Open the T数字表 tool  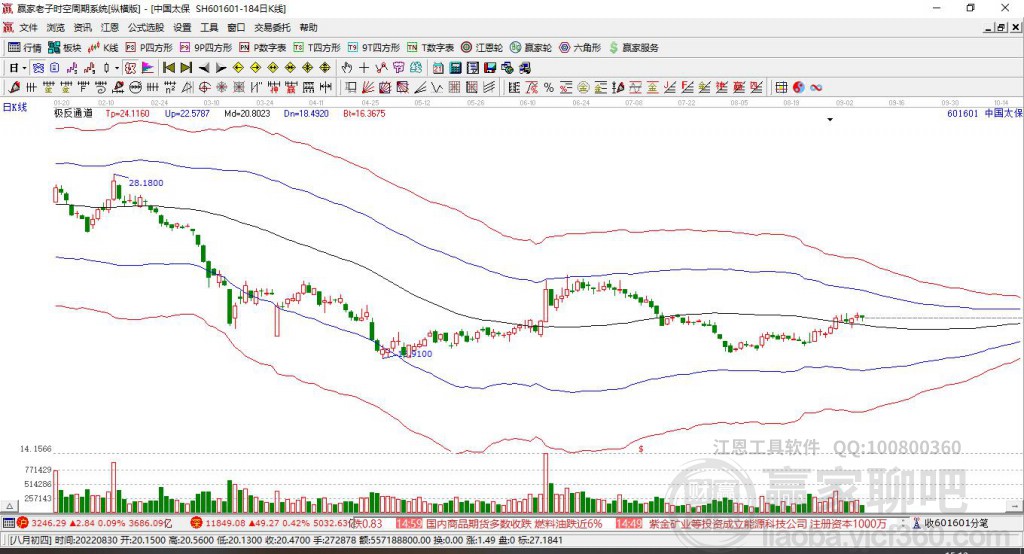coord(430,48)
